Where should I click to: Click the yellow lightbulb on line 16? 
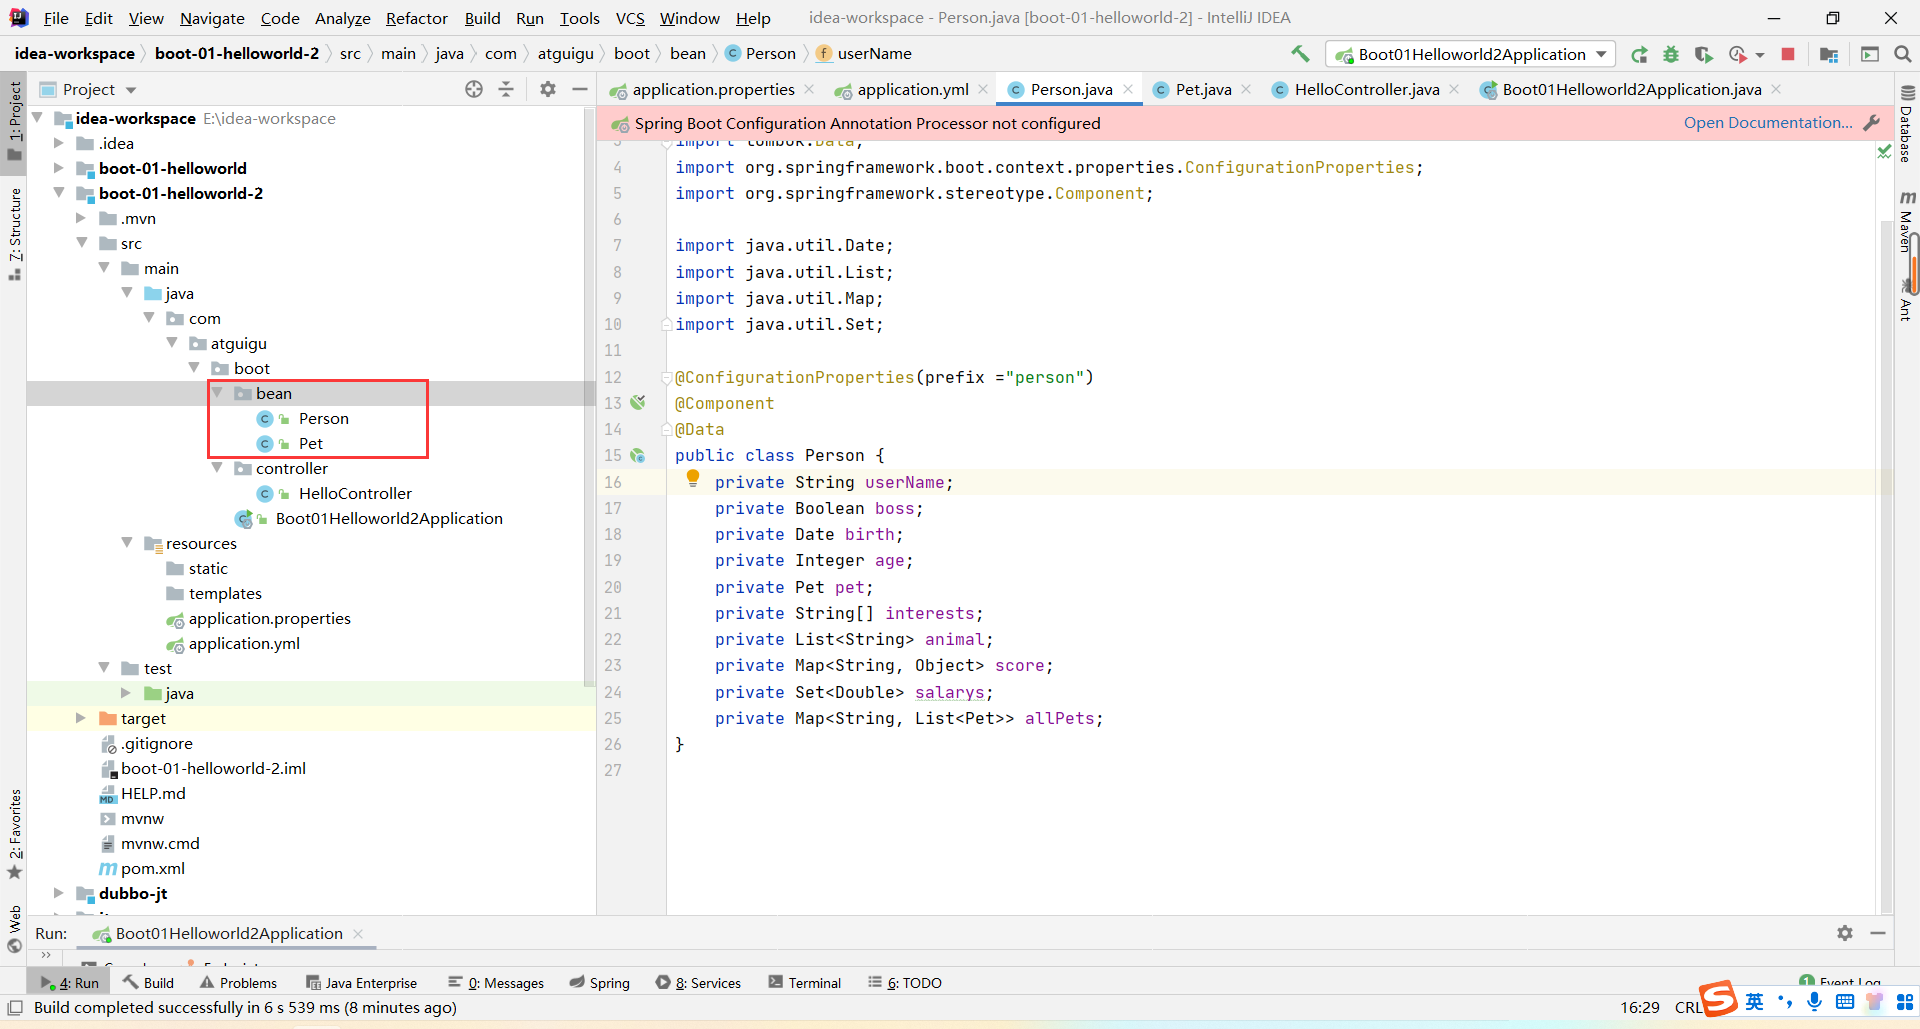[x=693, y=479]
